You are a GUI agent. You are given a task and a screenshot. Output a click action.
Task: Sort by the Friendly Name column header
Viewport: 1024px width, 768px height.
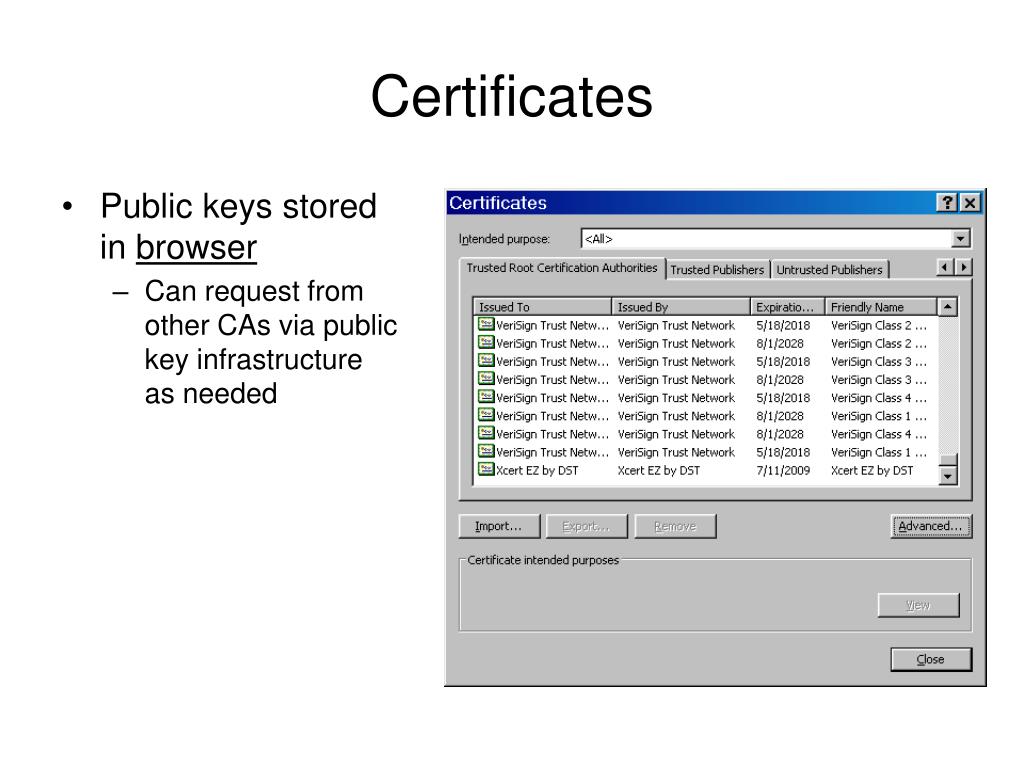882,307
